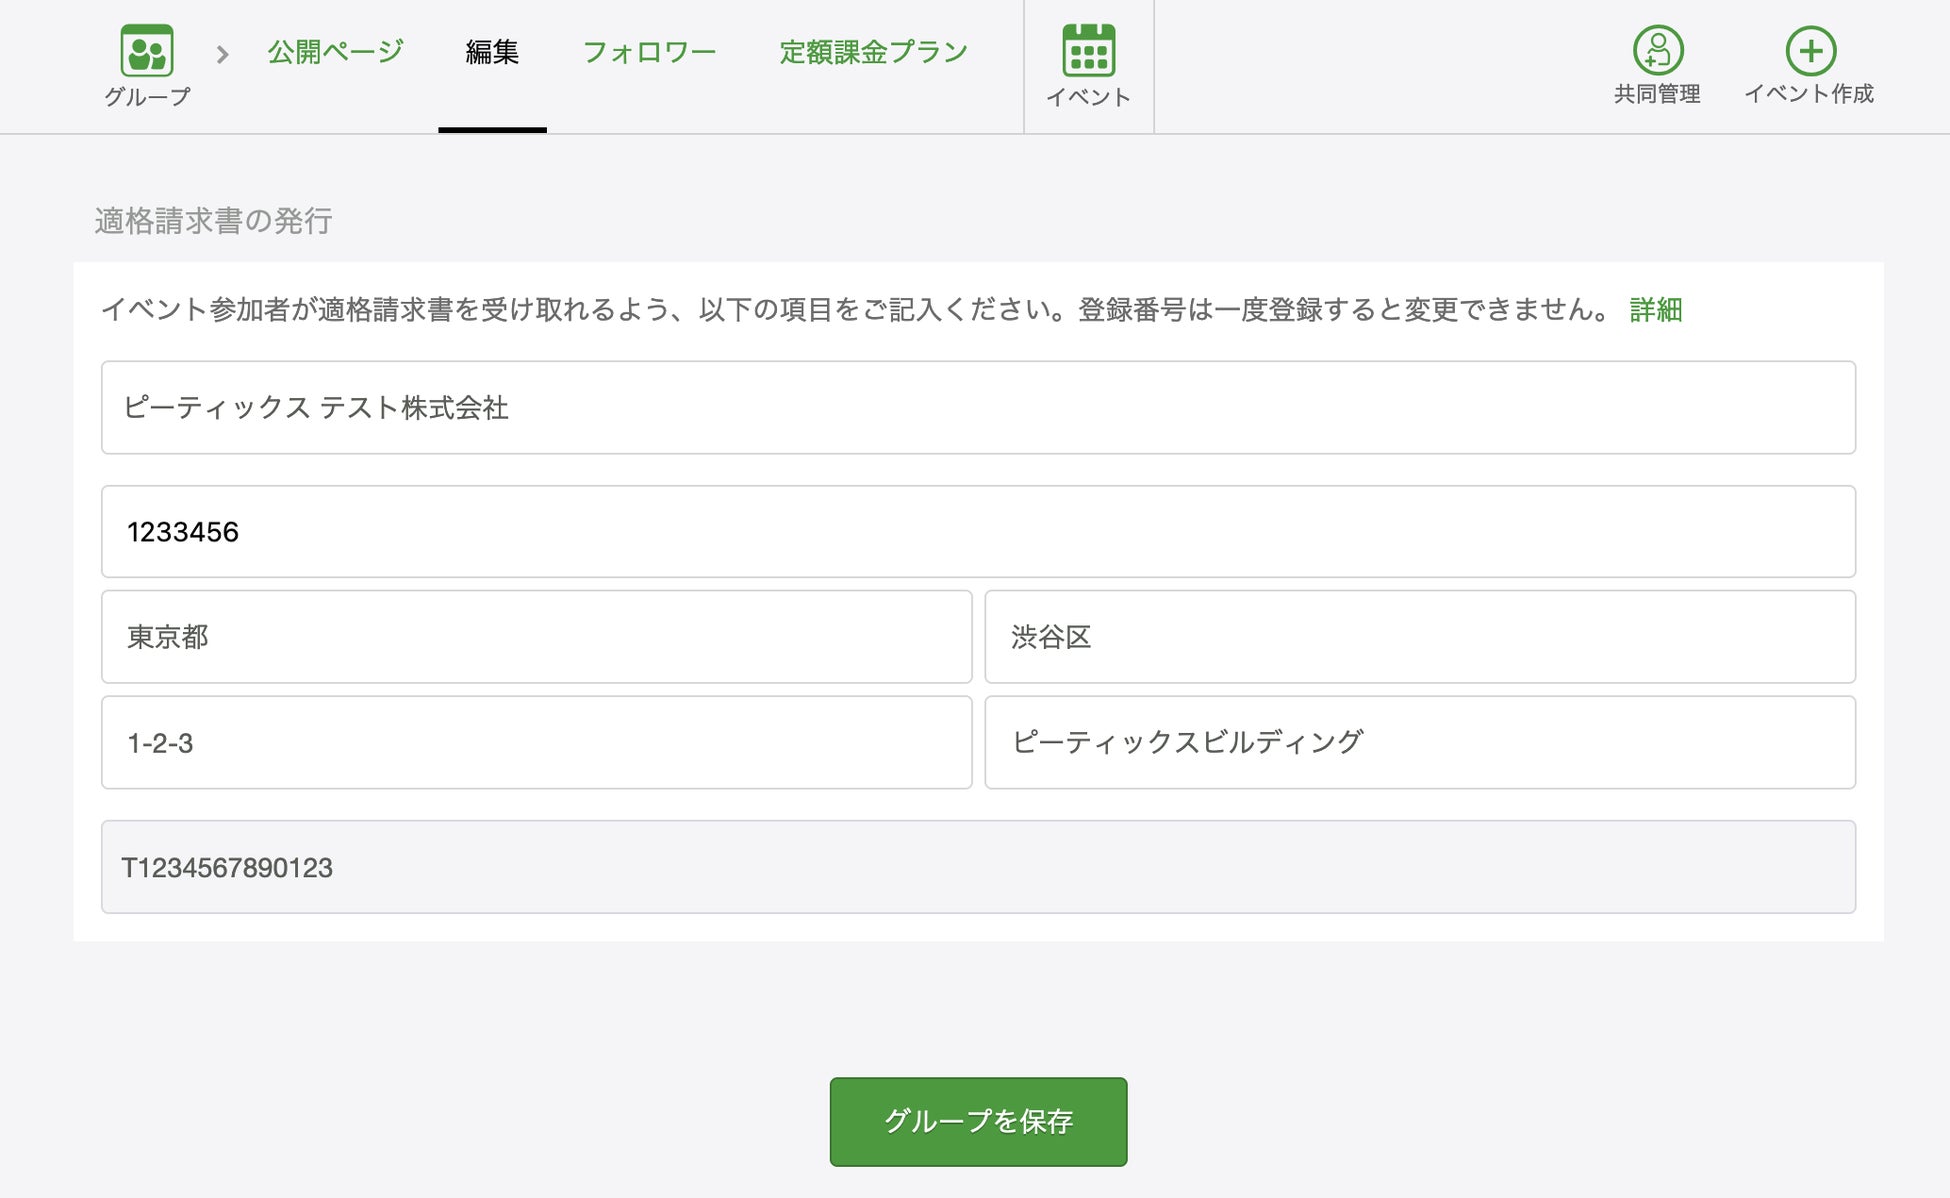
Task: Click the company name input field
Action: [977, 408]
